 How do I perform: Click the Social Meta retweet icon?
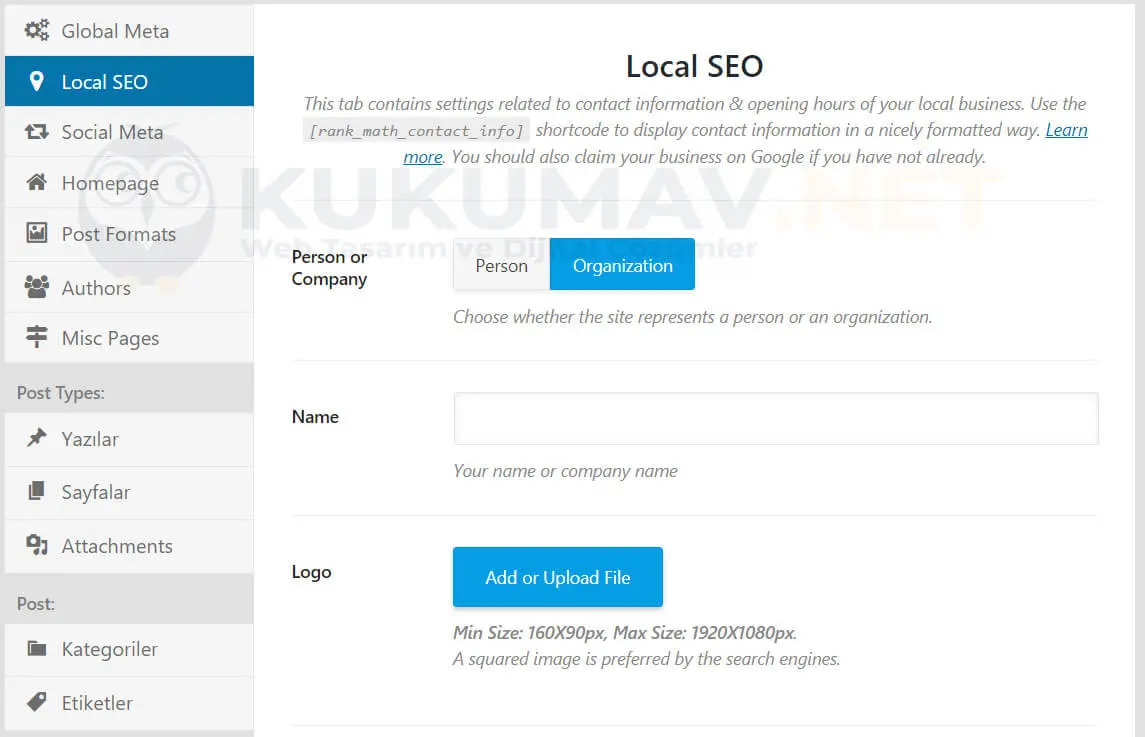point(37,131)
